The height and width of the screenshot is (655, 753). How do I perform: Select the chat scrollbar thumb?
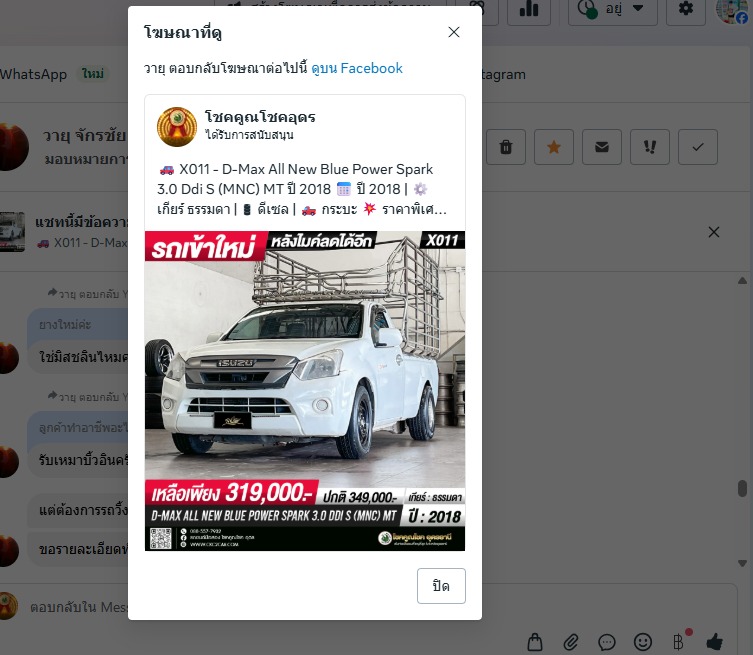pyautogui.click(x=742, y=488)
